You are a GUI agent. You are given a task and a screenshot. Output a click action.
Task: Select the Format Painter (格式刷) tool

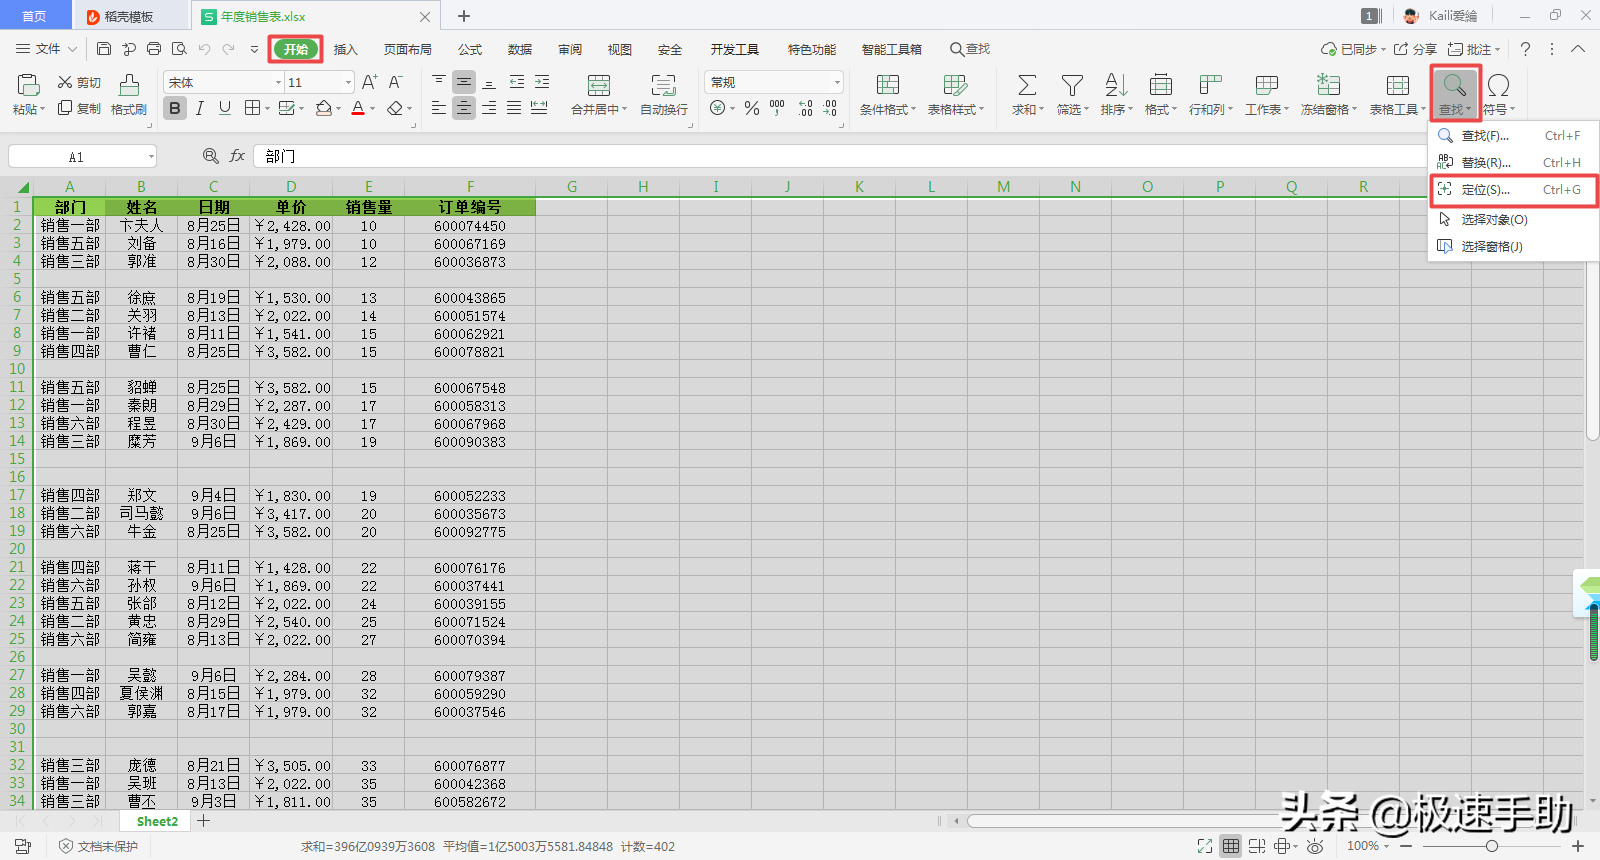click(129, 95)
